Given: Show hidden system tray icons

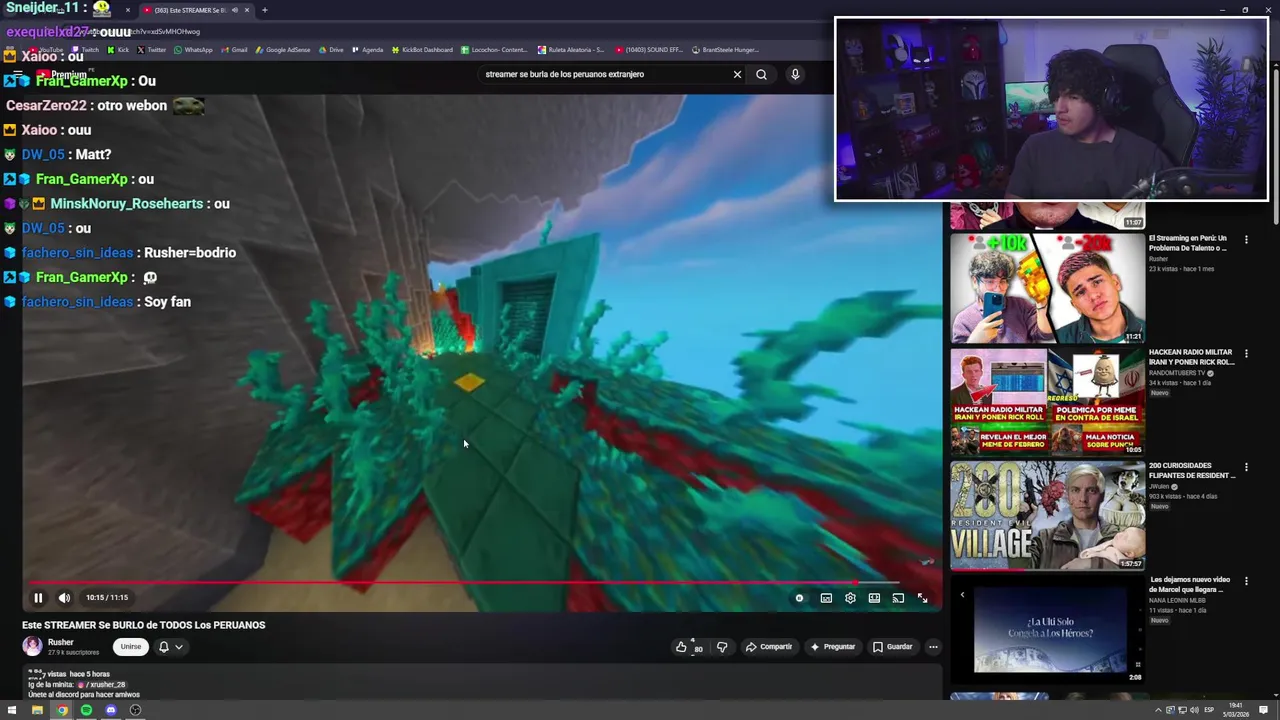Looking at the screenshot, I should (1159, 711).
